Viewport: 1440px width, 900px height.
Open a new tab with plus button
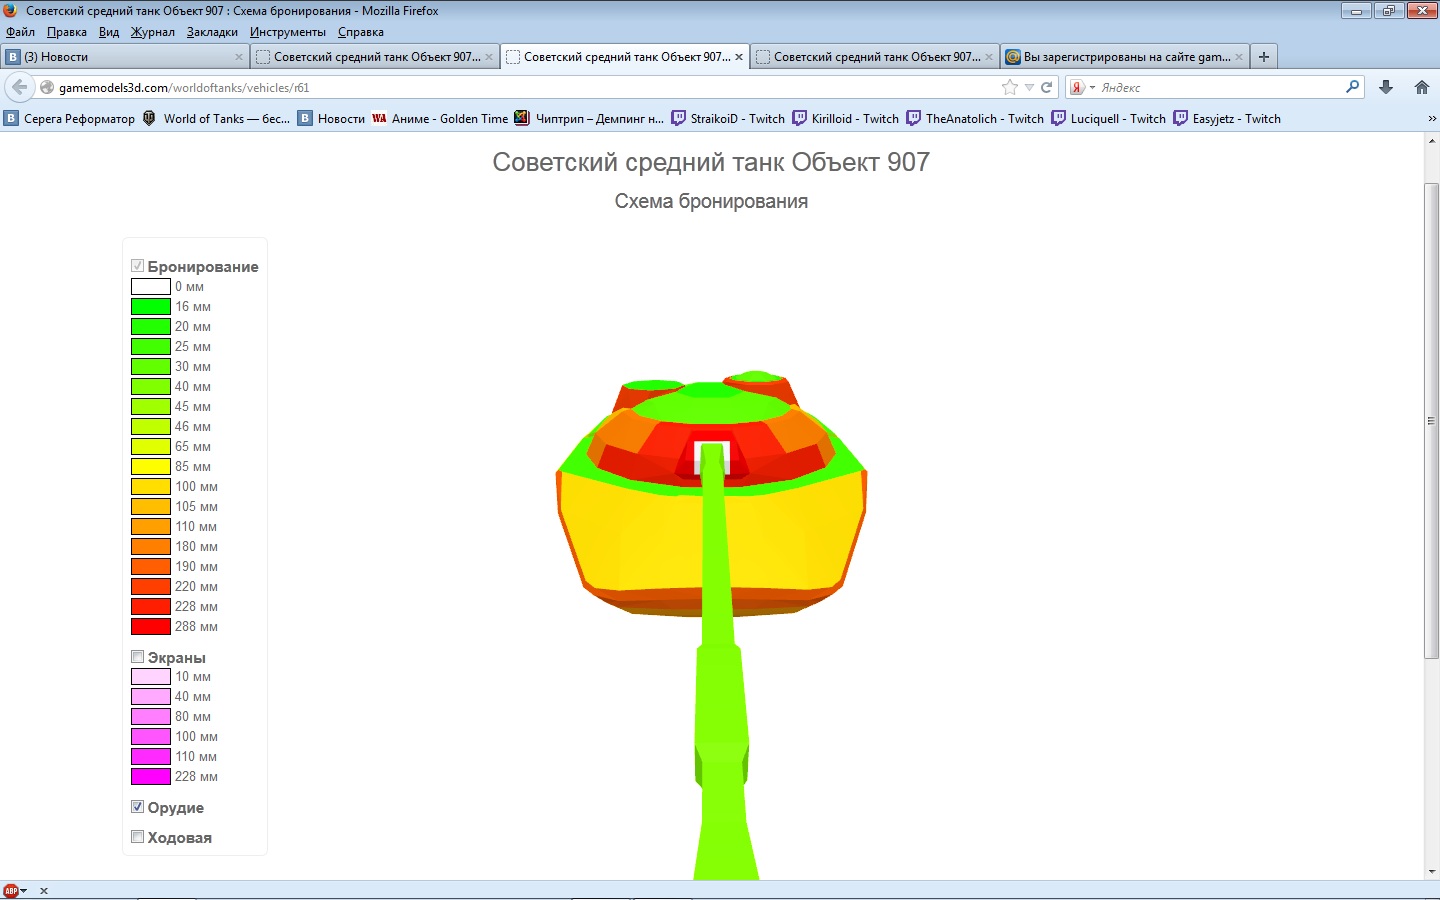click(x=1264, y=57)
